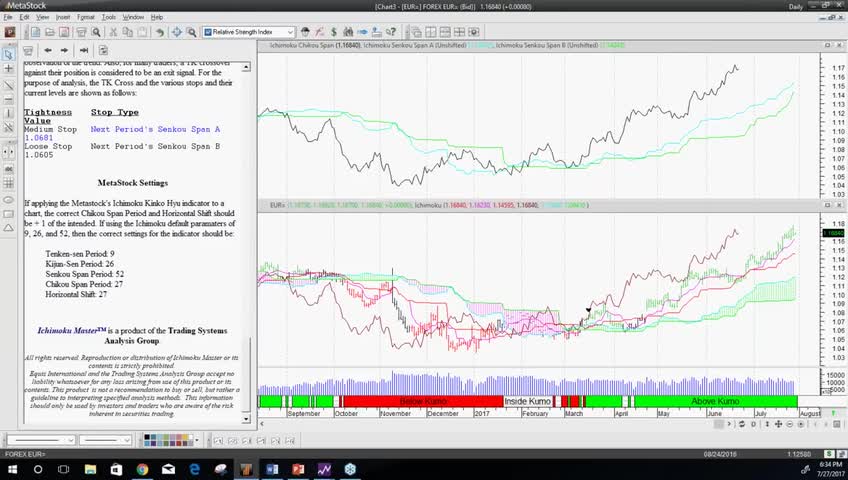Click the Zoom magnifier icon beside indicator box
The image size is (848, 480).
point(191,32)
